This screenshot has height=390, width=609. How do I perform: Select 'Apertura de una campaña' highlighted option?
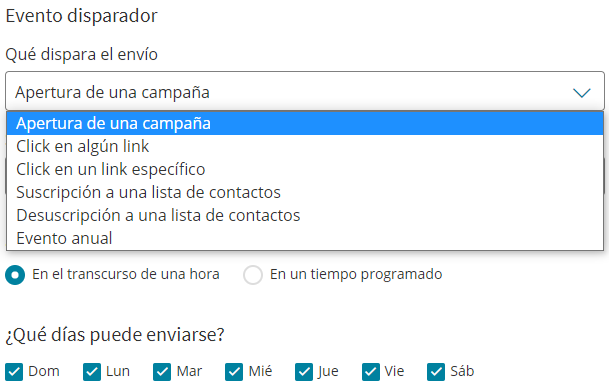(305, 124)
